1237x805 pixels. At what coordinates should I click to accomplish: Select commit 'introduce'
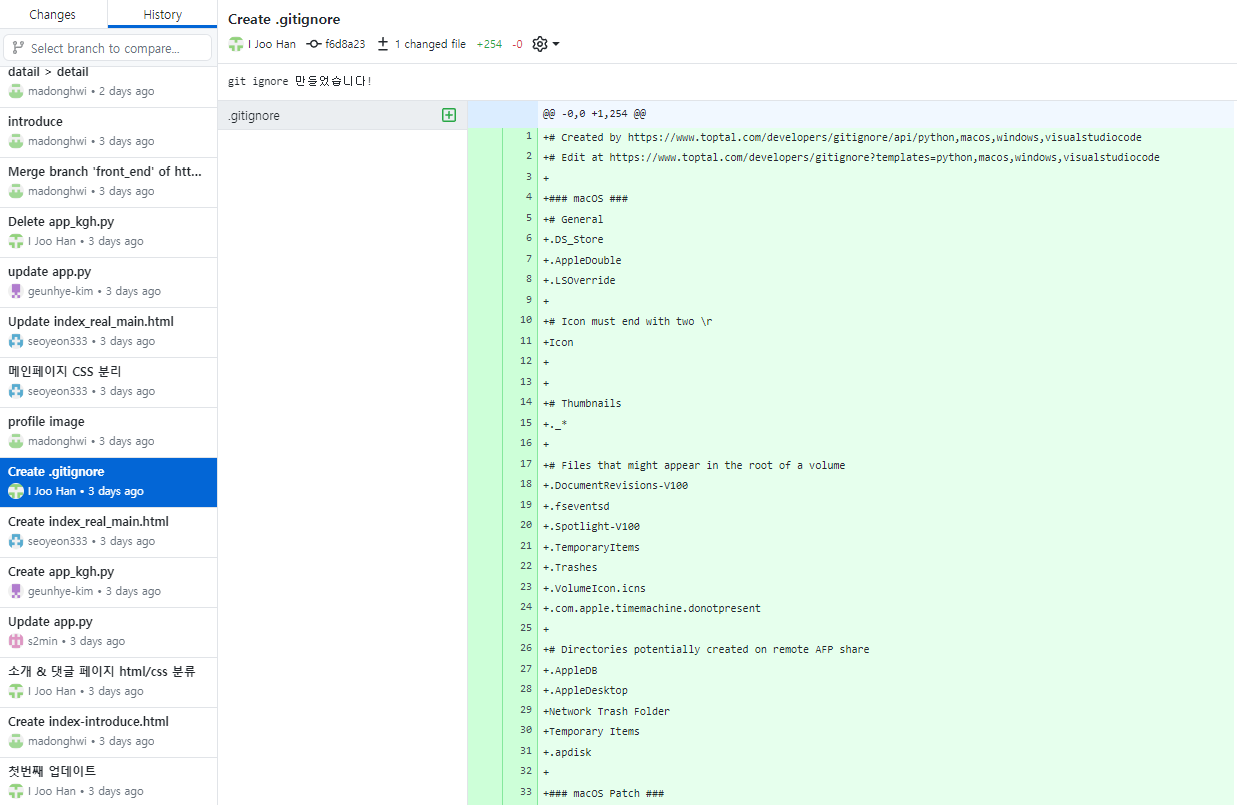click(108, 132)
